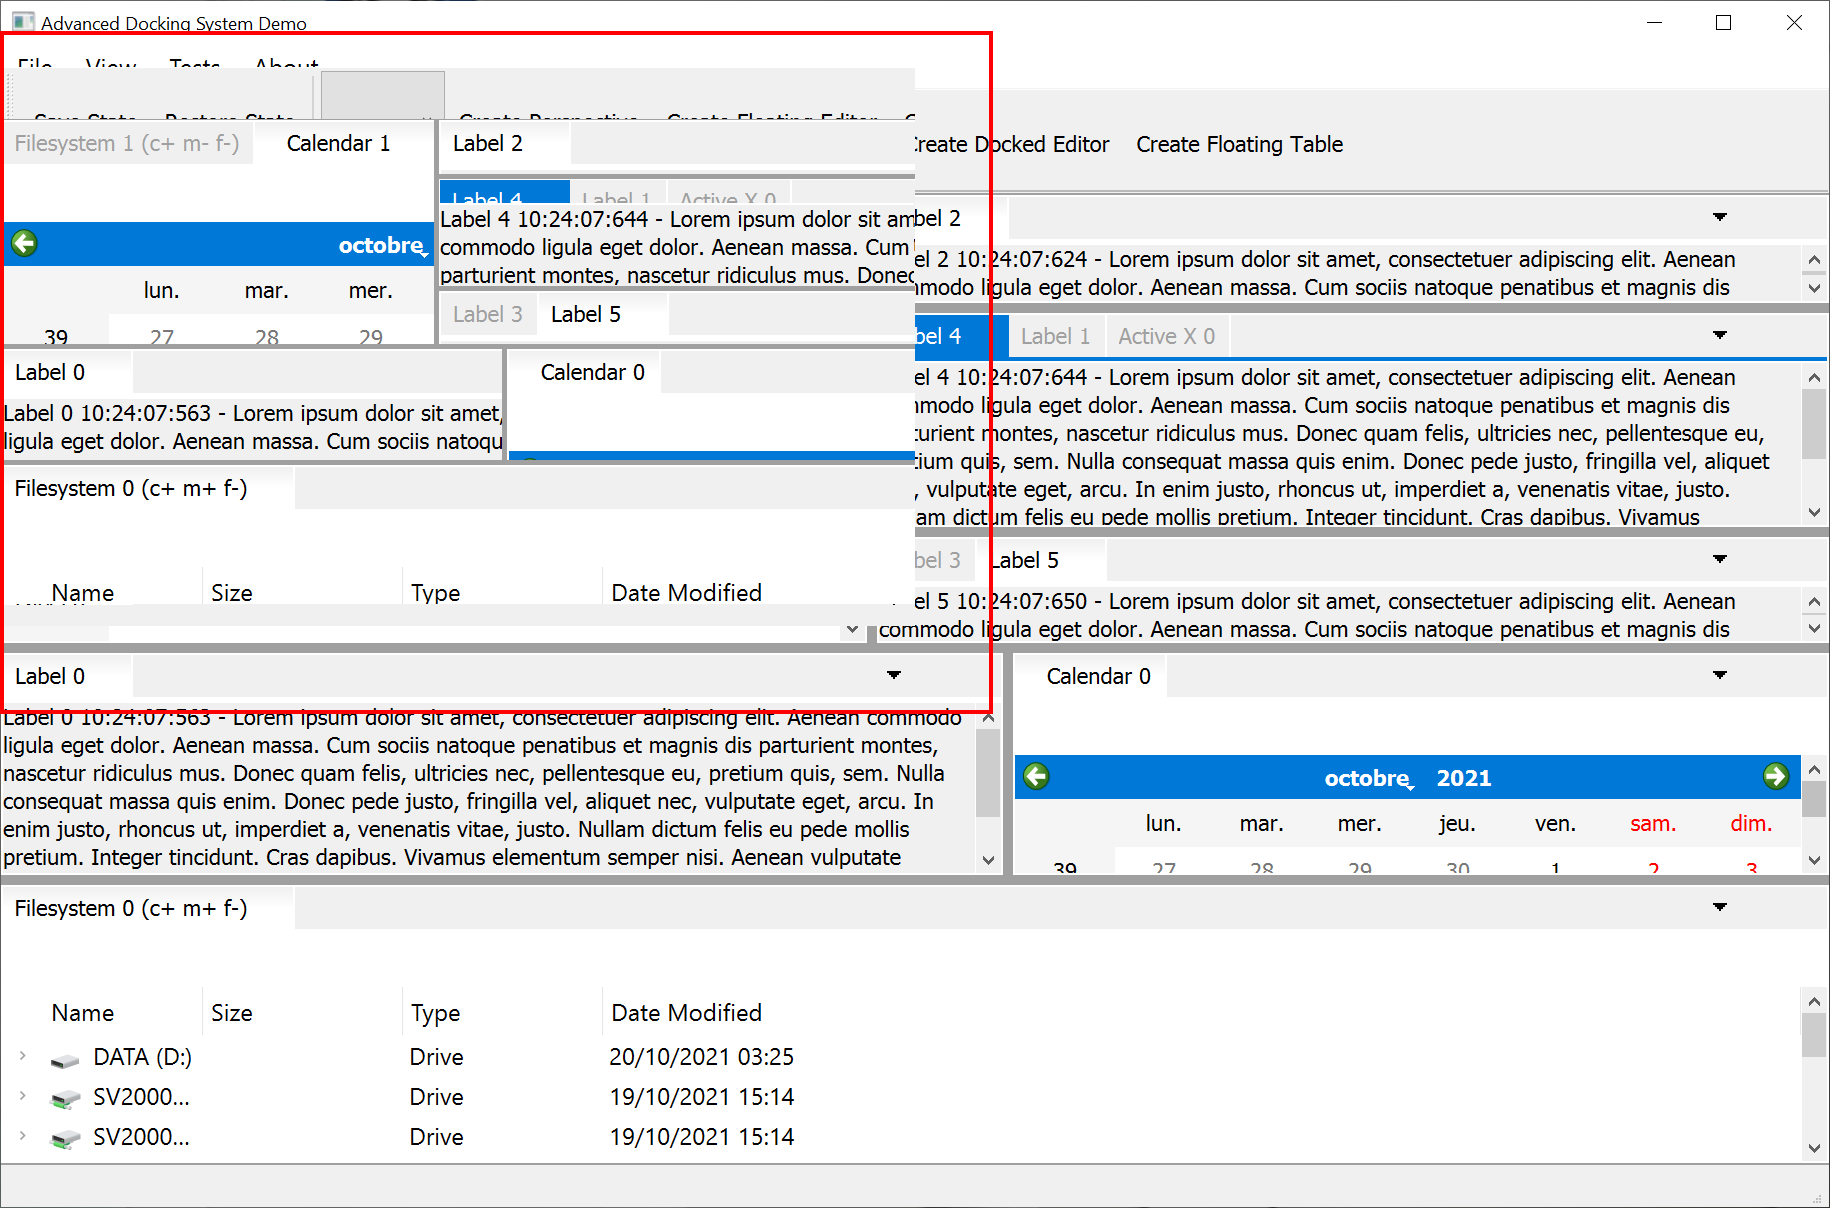The image size is (1830, 1208).
Task: Switch to the Label 5 tab
Action: [585, 313]
